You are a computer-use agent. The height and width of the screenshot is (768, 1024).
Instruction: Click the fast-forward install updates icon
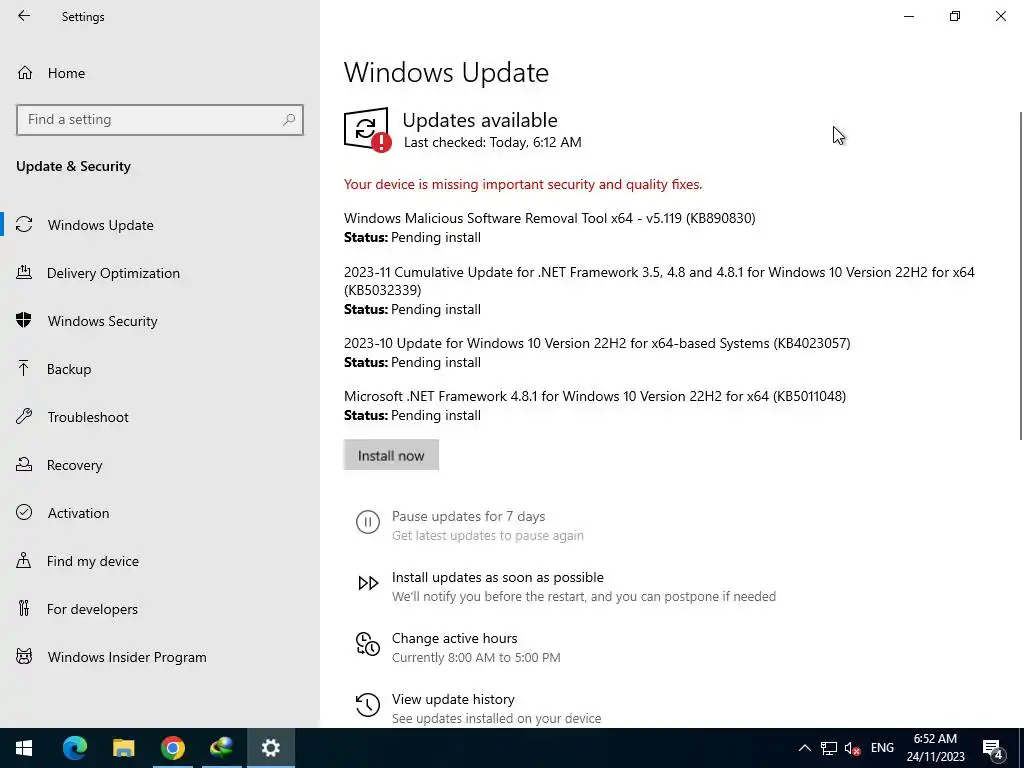coord(368,583)
